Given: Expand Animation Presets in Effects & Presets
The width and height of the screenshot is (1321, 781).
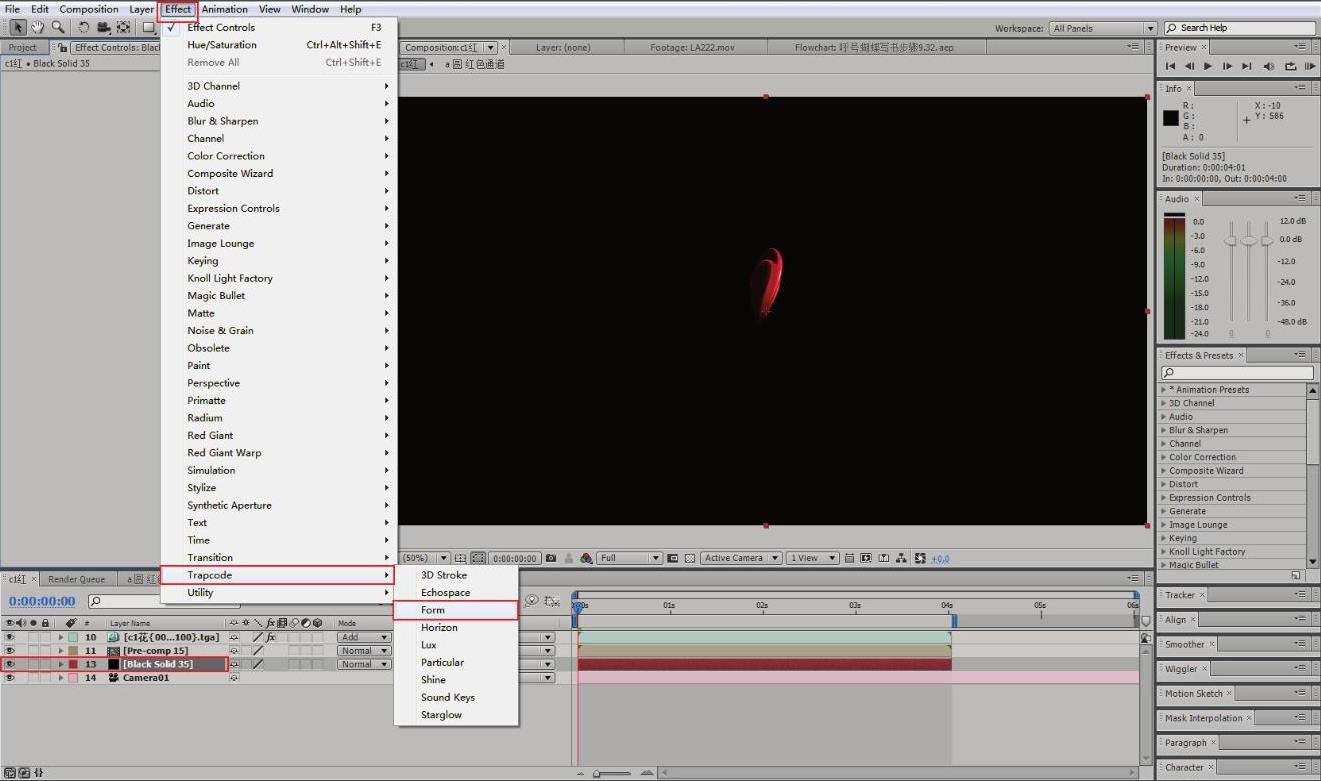Looking at the screenshot, I should pyautogui.click(x=1164, y=390).
